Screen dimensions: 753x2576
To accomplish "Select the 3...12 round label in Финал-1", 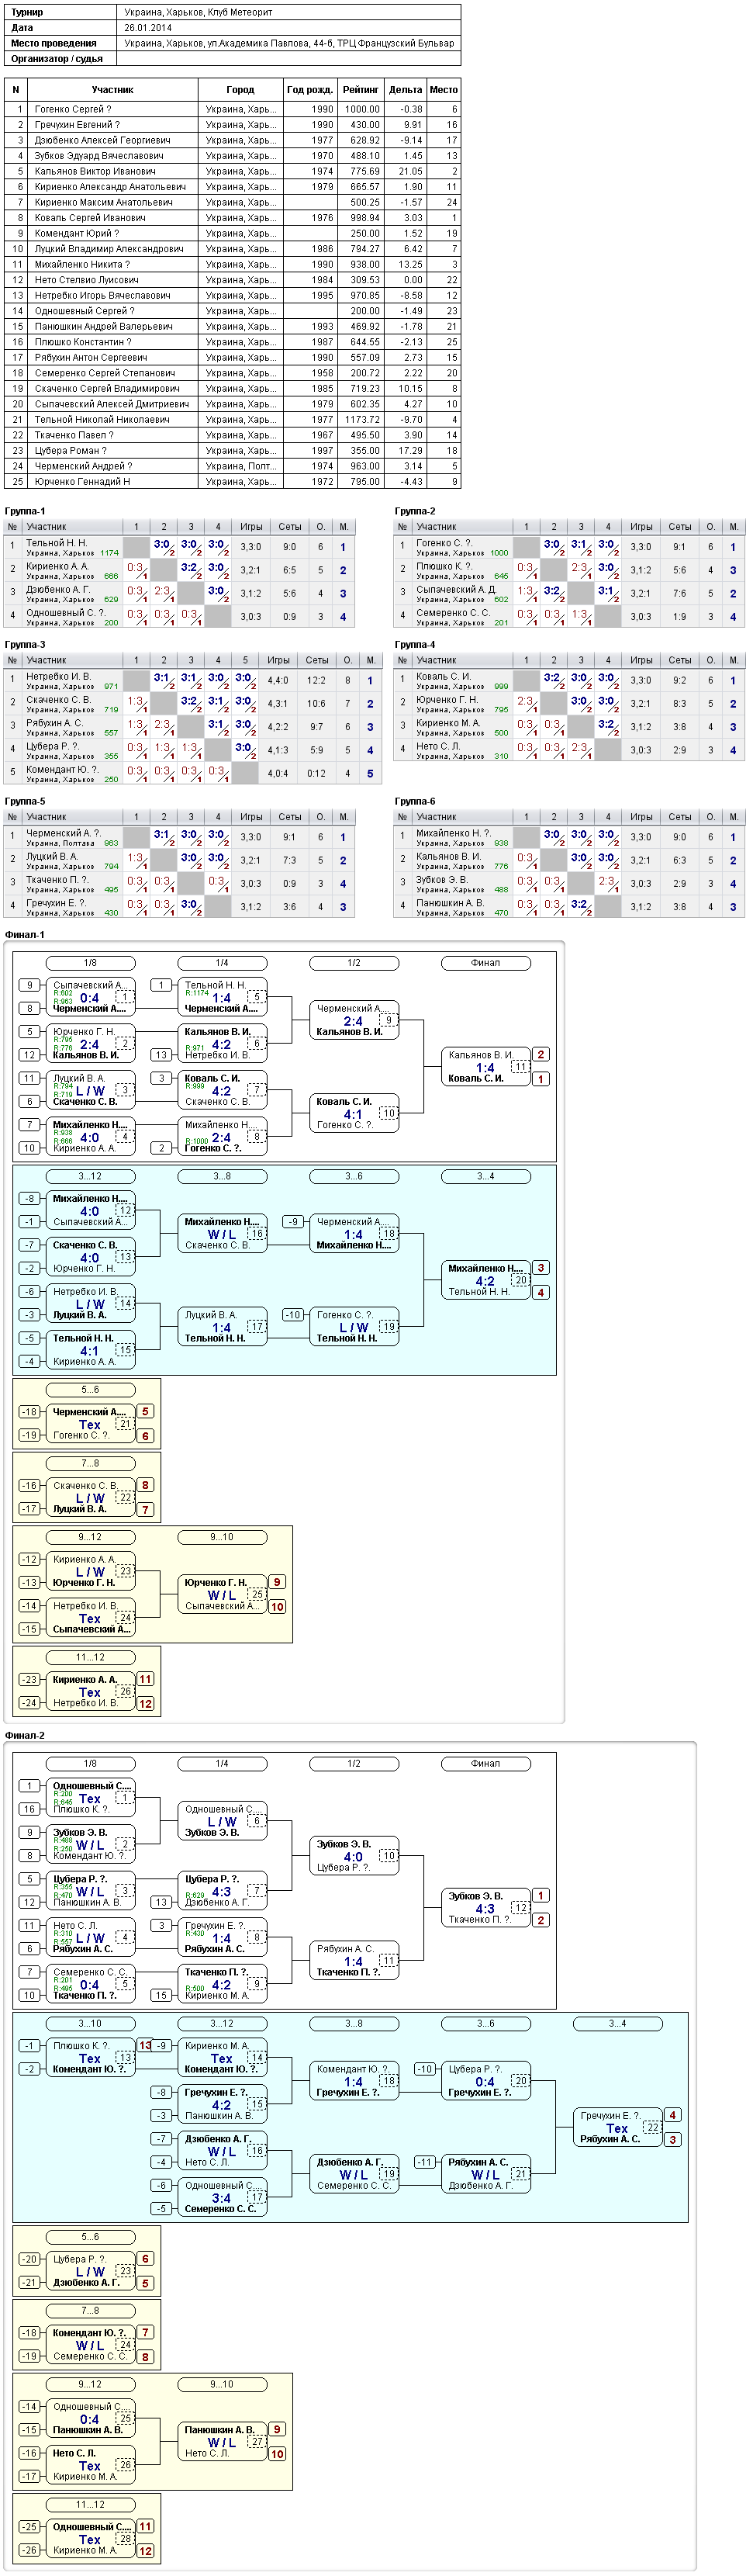I will pyautogui.click(x=90, y=1177).
